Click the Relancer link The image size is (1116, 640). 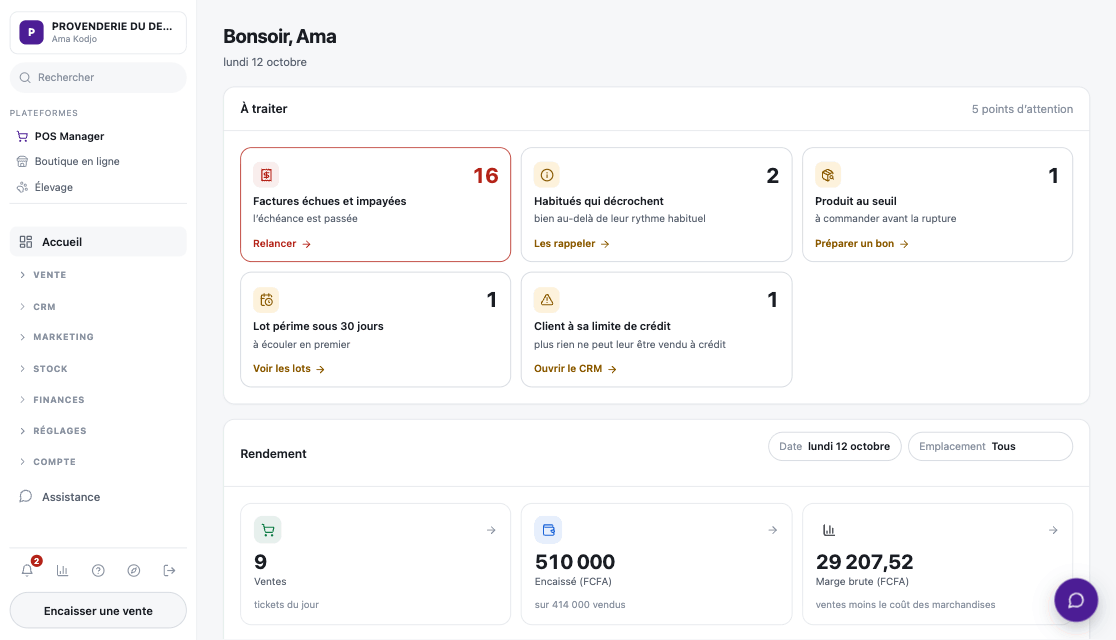(282, 243)
